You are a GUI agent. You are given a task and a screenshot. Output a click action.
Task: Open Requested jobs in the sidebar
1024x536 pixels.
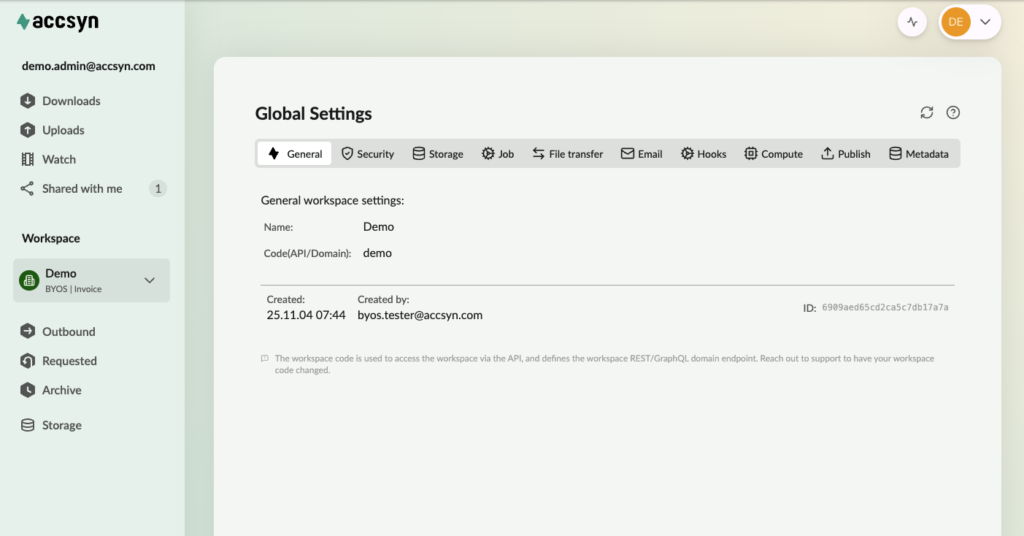[x=69, y=361]
